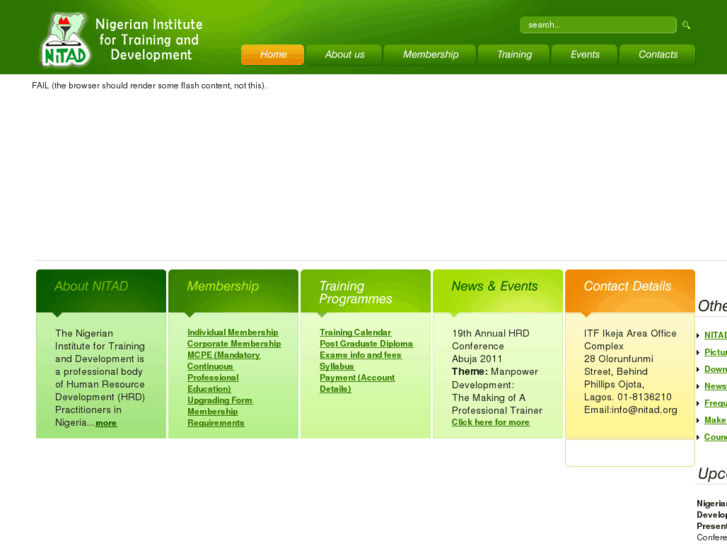Open the About us menu tab
Image resolution: width=727 pixels, height=545 pixels.
point(344,55)
